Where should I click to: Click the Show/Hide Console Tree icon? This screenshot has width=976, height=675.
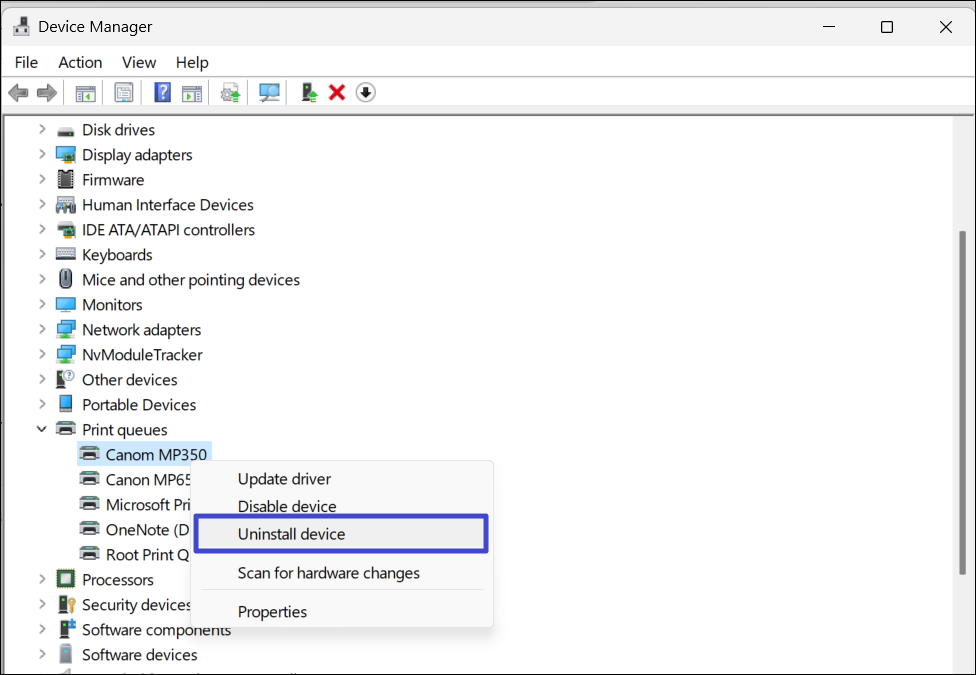[x=86, y=93]
